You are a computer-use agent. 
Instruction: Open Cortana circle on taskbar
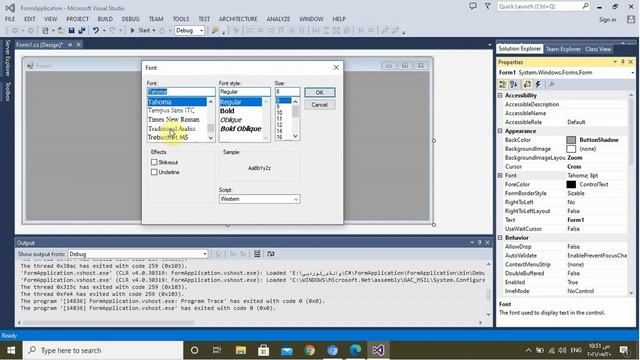(x=194, y=350)
